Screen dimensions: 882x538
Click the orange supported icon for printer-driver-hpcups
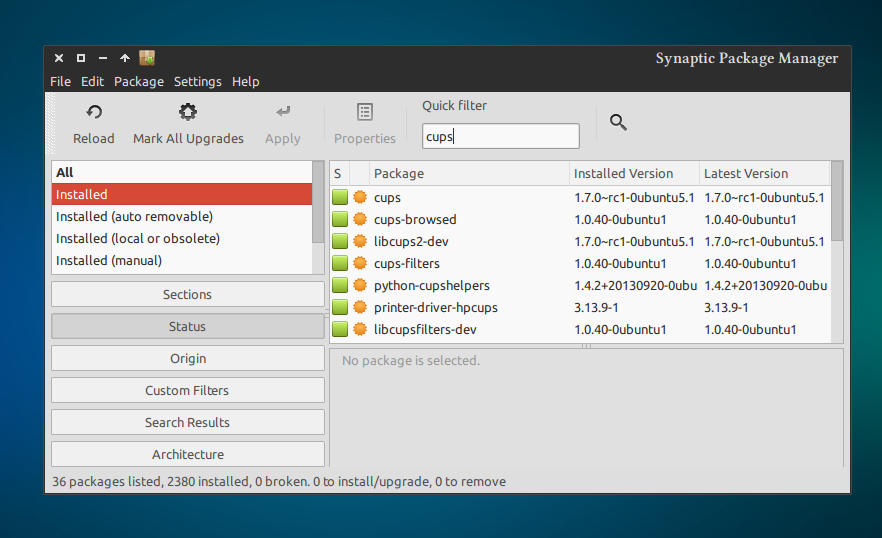pyautogui.click(x=360, y=307)
